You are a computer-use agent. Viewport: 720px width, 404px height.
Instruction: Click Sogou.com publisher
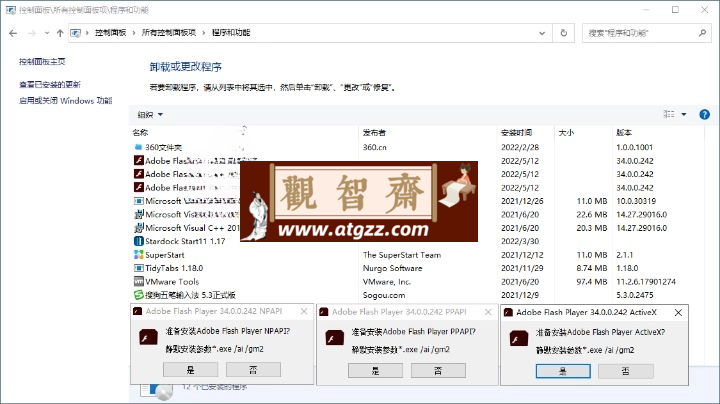point(384,295)
